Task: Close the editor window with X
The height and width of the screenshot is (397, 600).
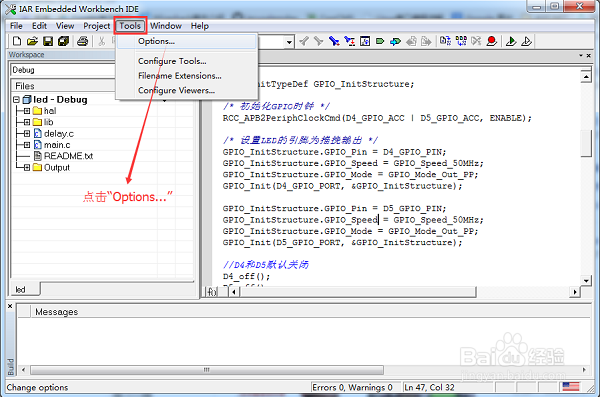Action: click(589, 56)
